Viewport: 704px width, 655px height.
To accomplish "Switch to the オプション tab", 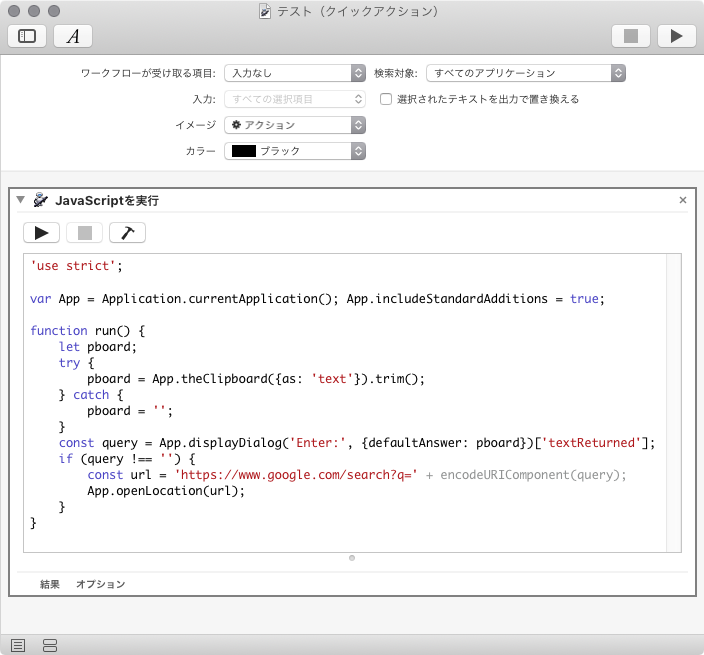I will 101,584.
